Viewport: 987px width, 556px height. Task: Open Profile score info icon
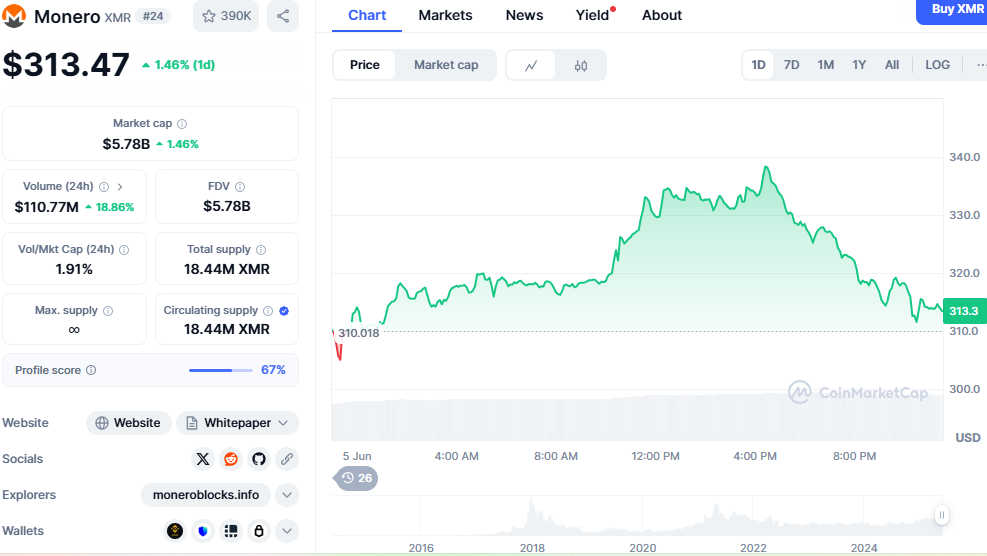91,370
